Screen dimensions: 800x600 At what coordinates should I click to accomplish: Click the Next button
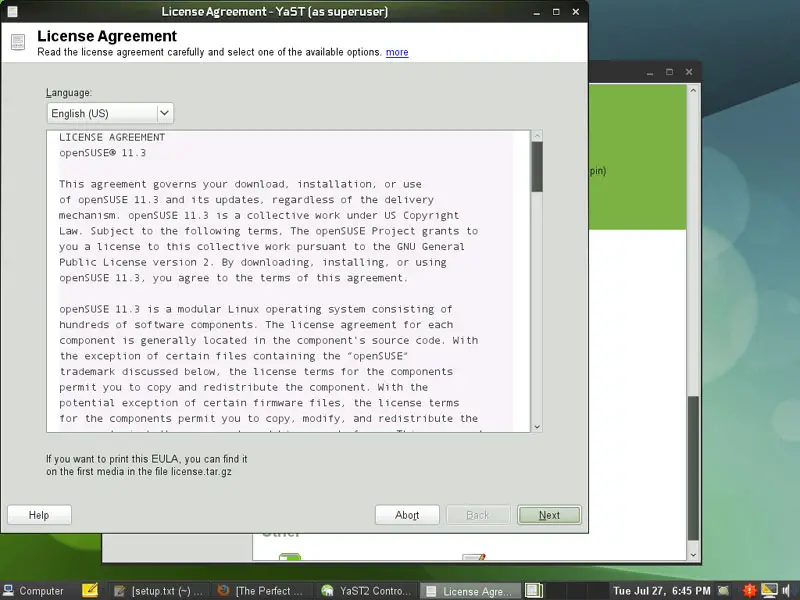pos(549,515)
